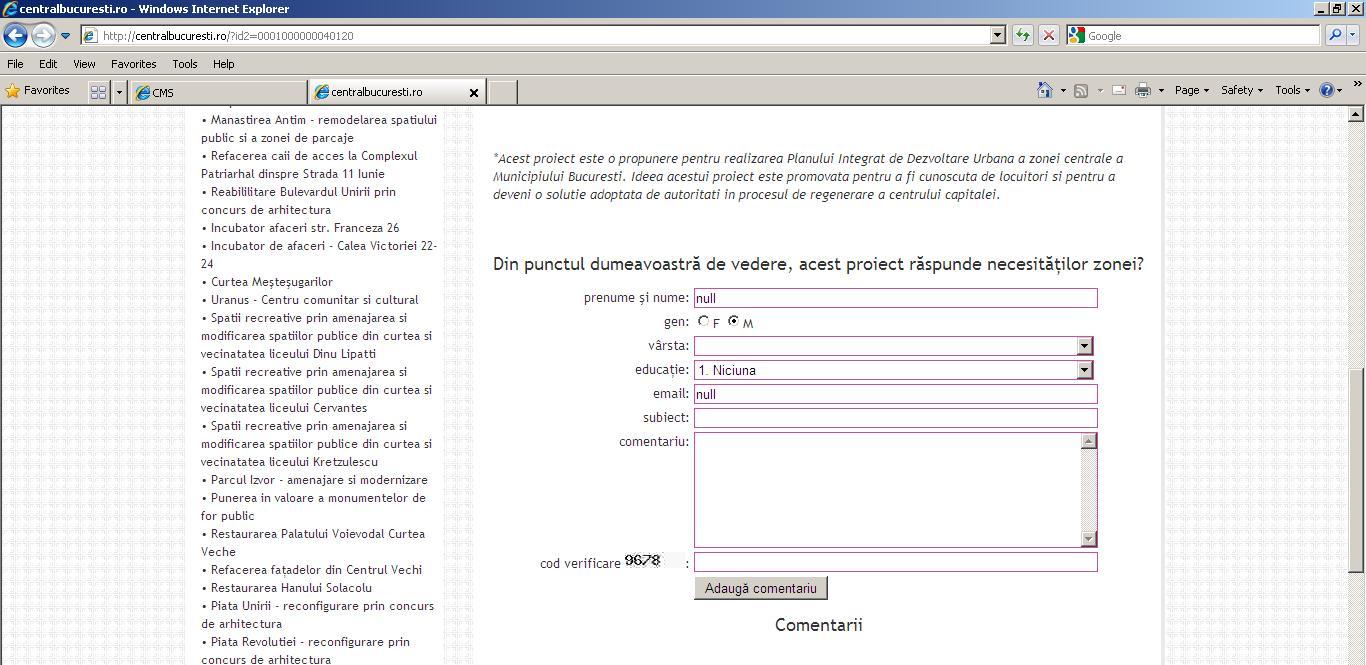Open the Help menu

click(224, 64)
